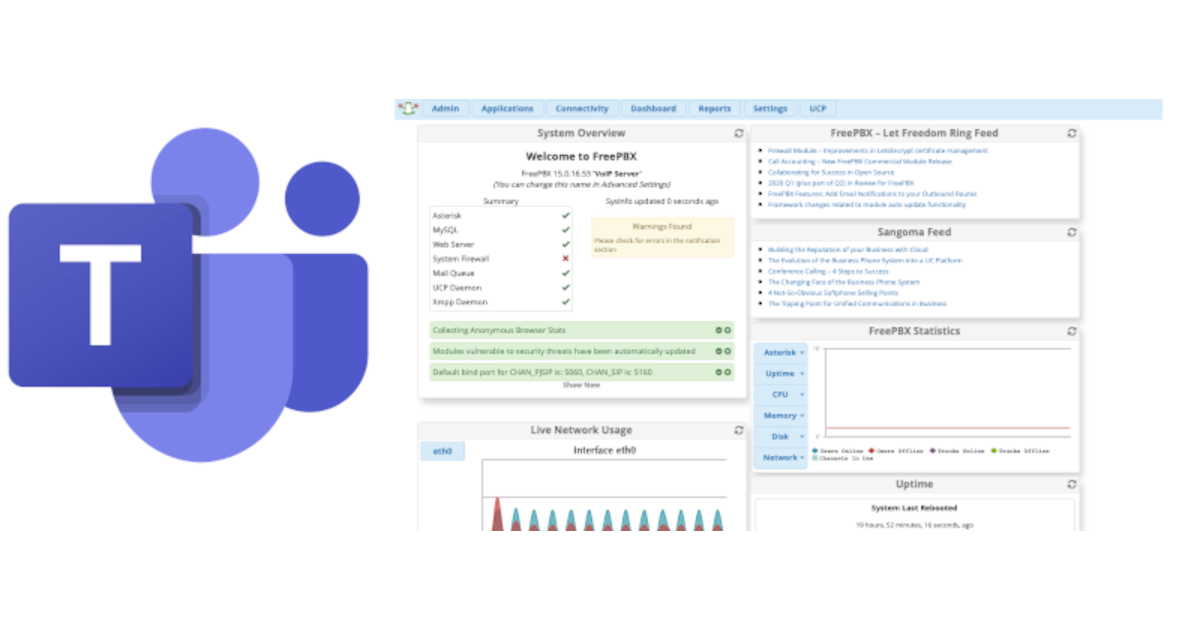Refresh the Uptime panel
Viewport: 1200px width, 630px height.
[x=1071, y=484]
